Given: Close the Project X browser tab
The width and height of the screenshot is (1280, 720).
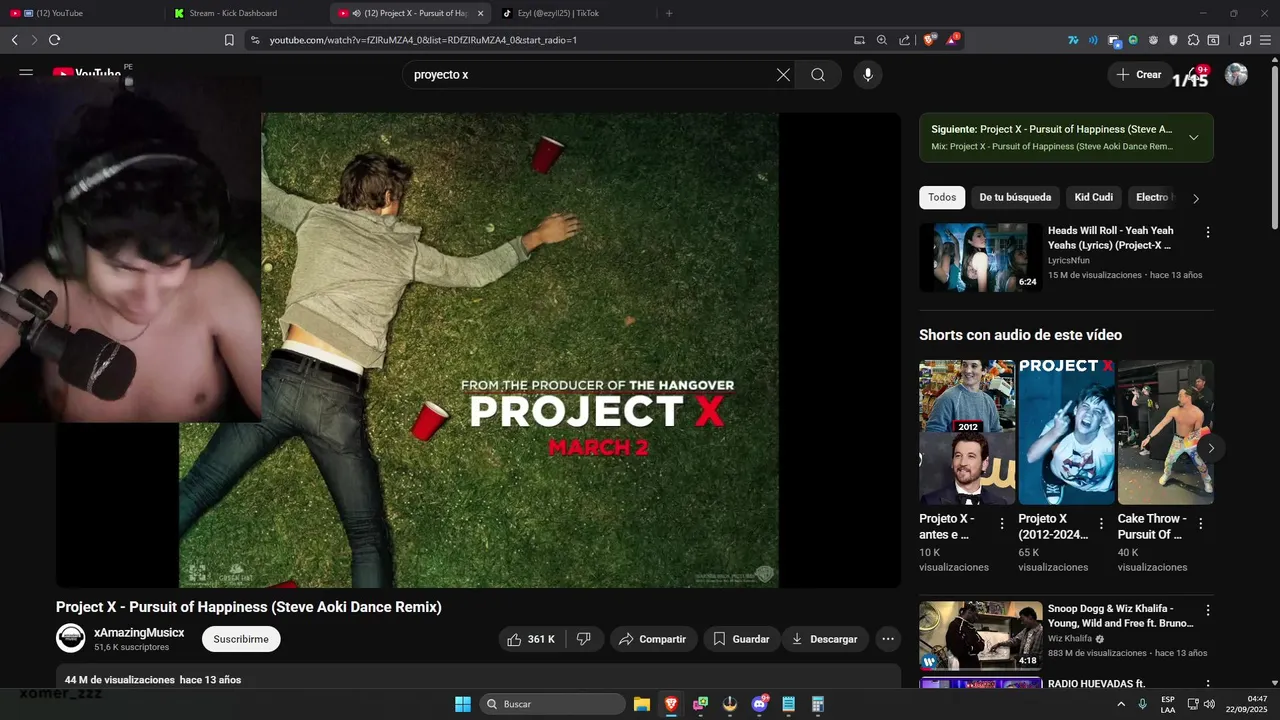Looking at the screenshot, I should coord(480,13).
